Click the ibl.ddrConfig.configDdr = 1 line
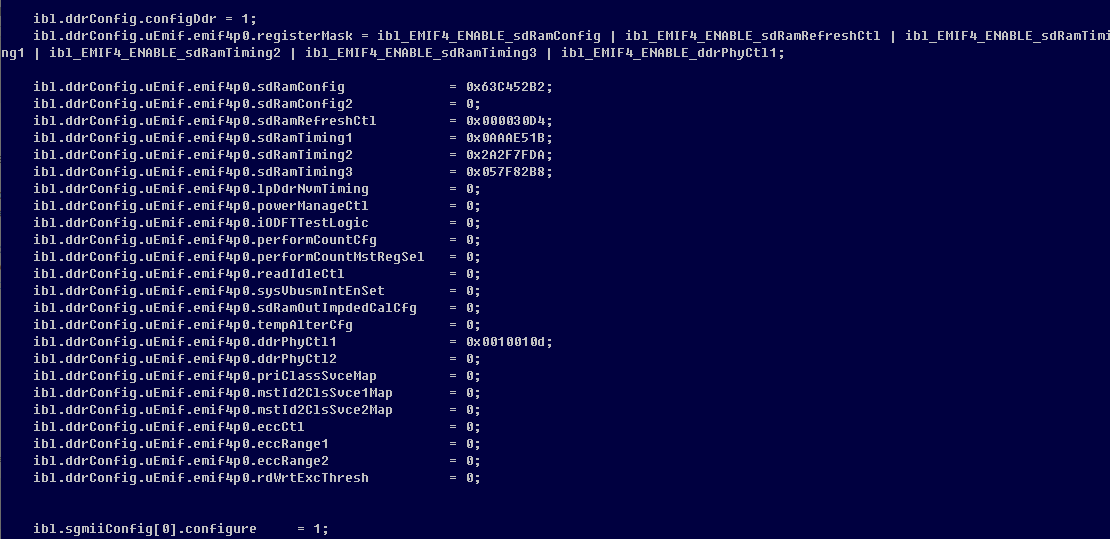 pos(144,19)
